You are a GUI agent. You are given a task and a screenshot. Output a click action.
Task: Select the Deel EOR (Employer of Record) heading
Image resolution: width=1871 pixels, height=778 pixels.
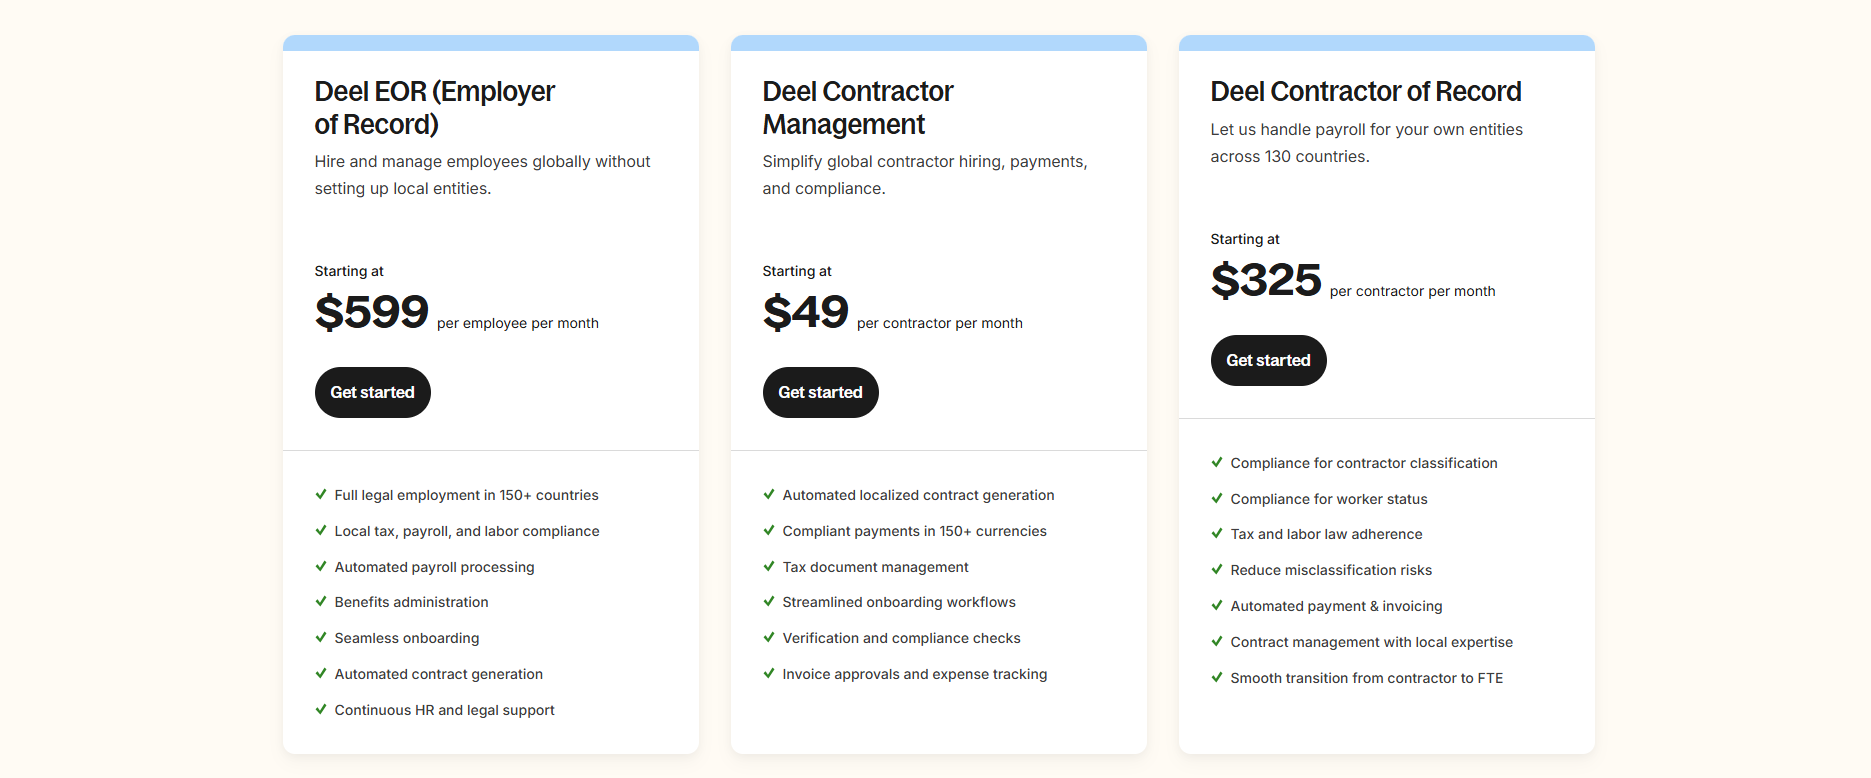click(434, 107)
